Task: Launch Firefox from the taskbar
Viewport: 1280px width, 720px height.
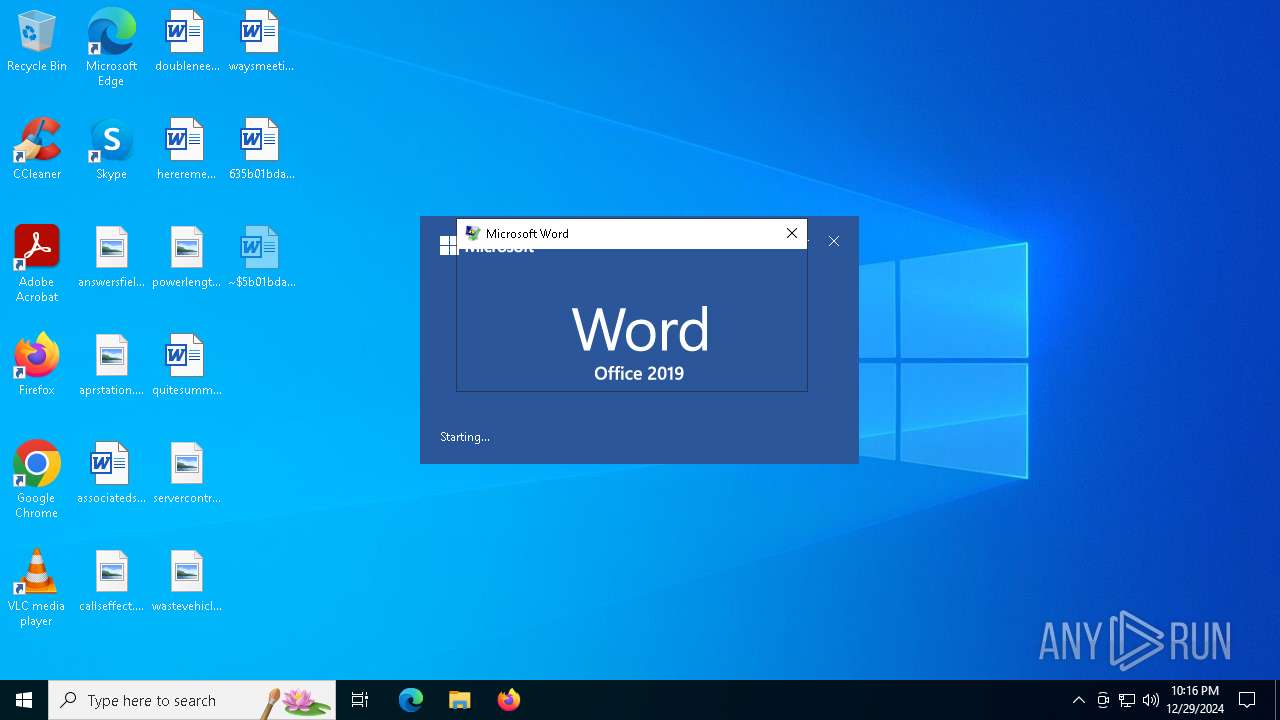Action: click(508, 700)
